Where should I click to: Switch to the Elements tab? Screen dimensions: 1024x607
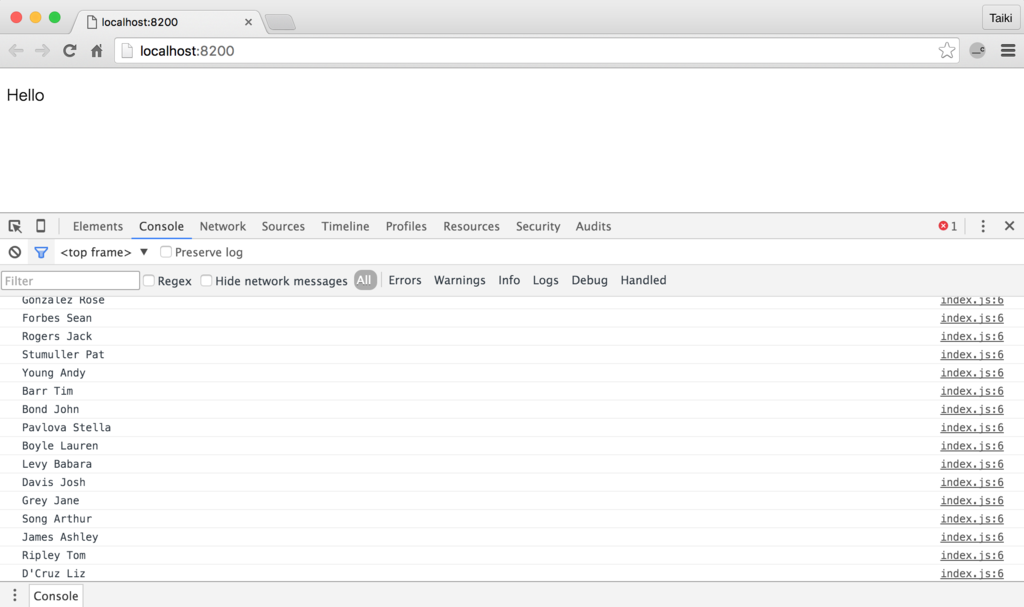(98, 226)
